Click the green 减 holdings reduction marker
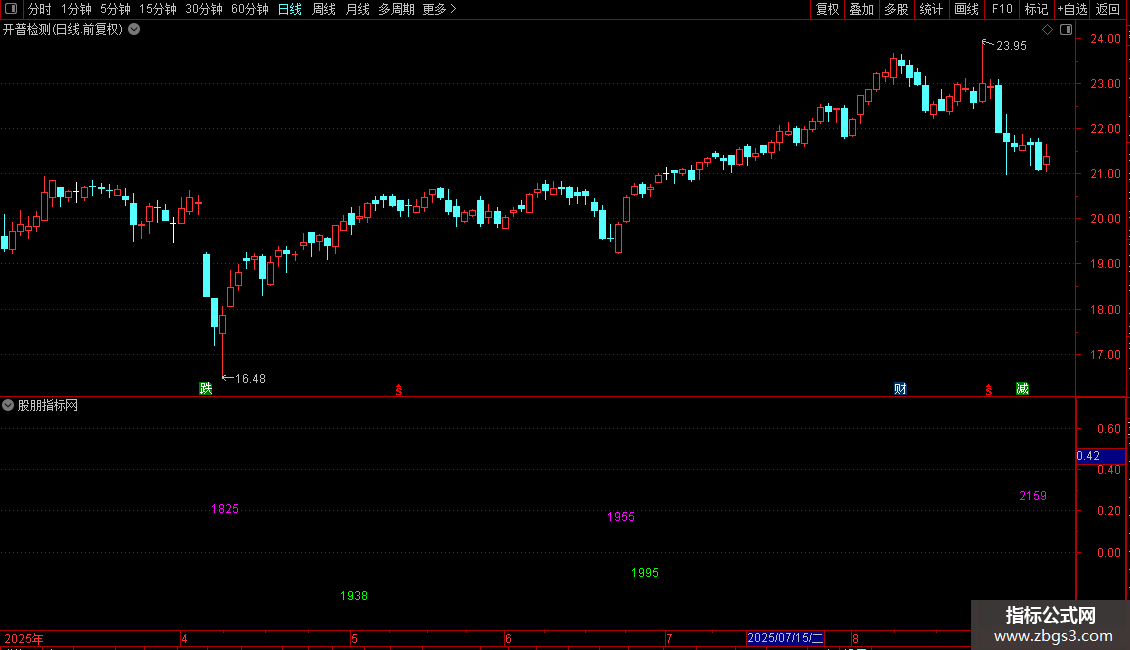 1023,389
